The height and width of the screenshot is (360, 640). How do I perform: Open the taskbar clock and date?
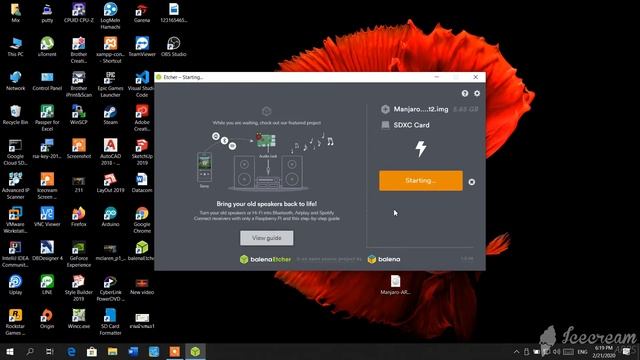[x=603, y=351]
